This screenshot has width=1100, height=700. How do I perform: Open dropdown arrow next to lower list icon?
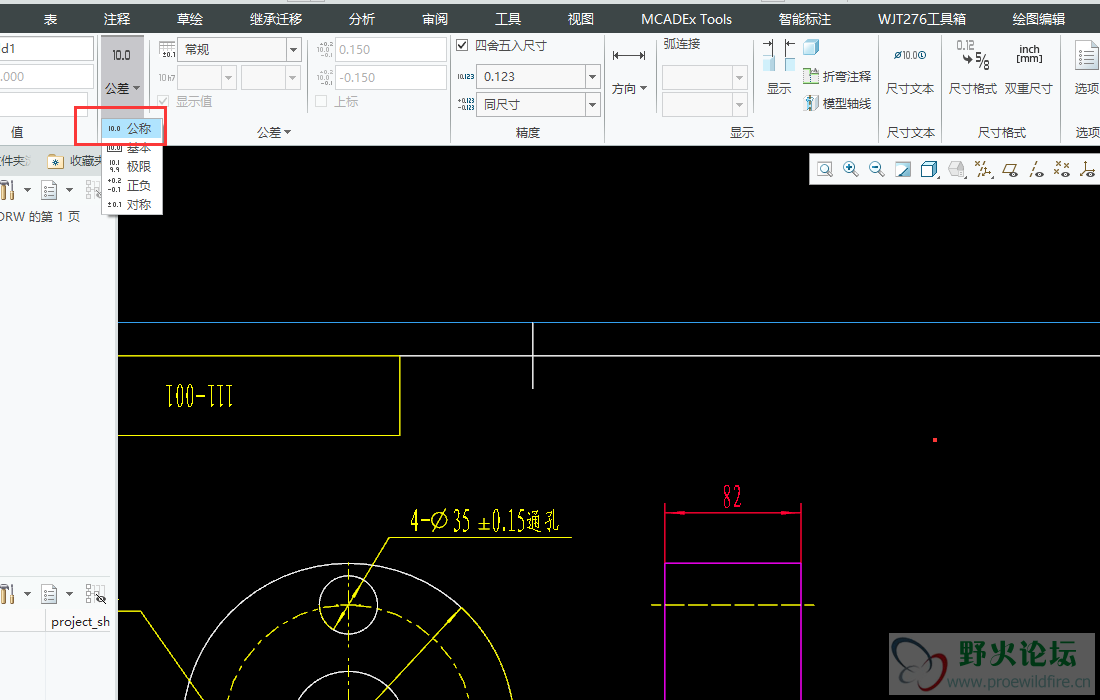tap(69, 594)
